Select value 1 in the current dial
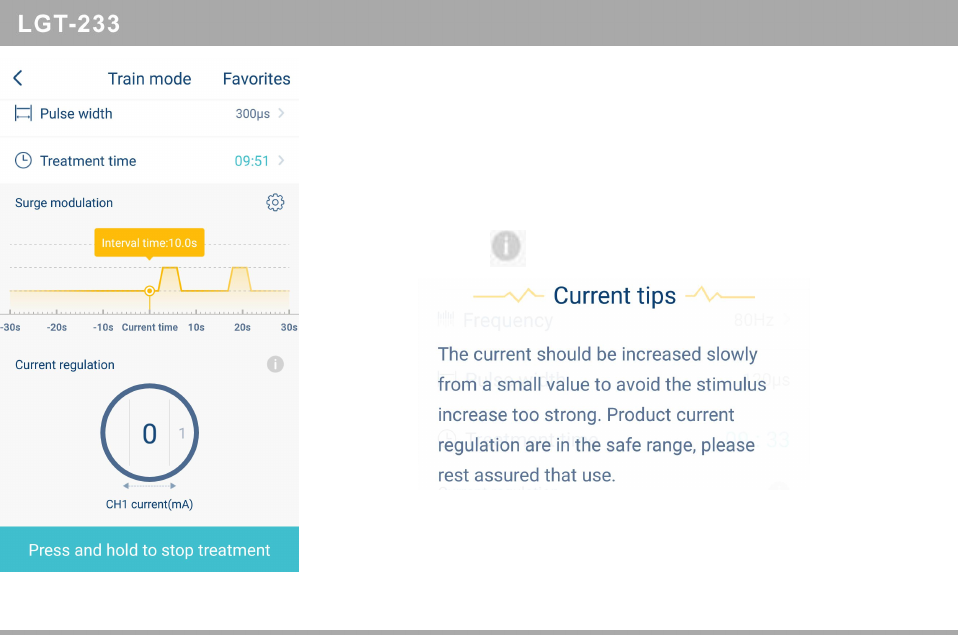Image resolution: width=958 pixels, height=635 pixels. click(182, 434)
